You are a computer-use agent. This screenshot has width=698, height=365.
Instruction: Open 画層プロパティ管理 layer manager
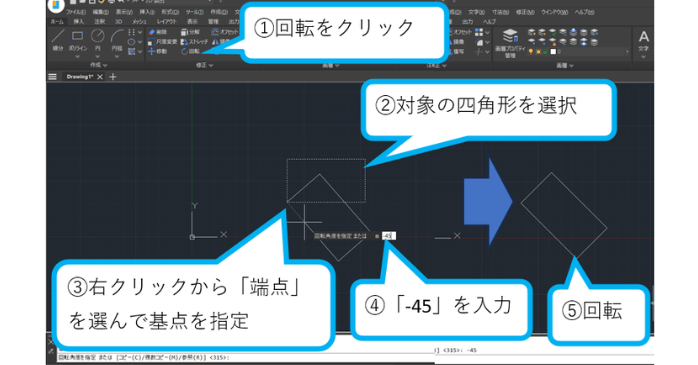[x=510, y=43]
